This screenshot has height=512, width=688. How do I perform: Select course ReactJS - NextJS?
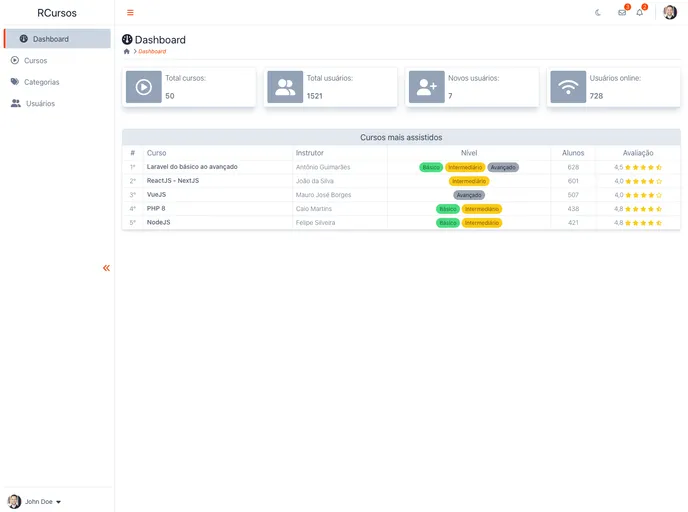point(173,180)
